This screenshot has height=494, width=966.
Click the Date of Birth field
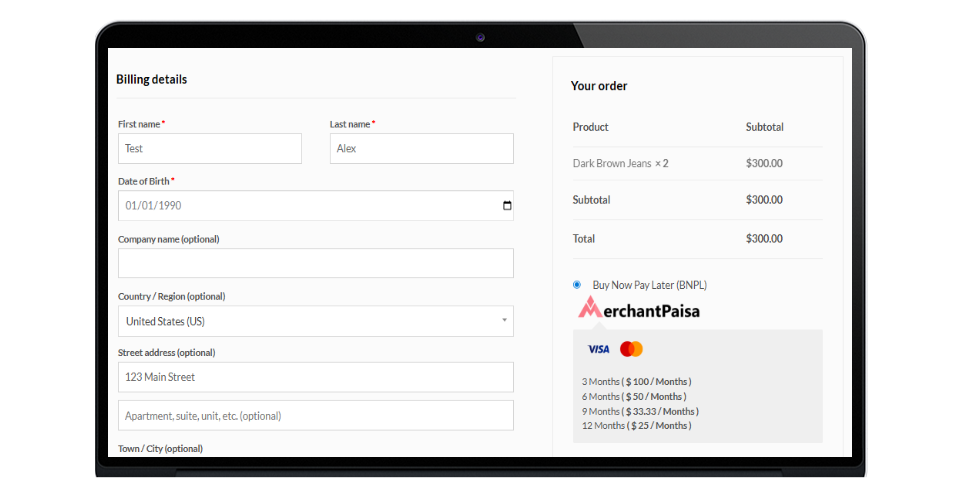tap(300, 206)
